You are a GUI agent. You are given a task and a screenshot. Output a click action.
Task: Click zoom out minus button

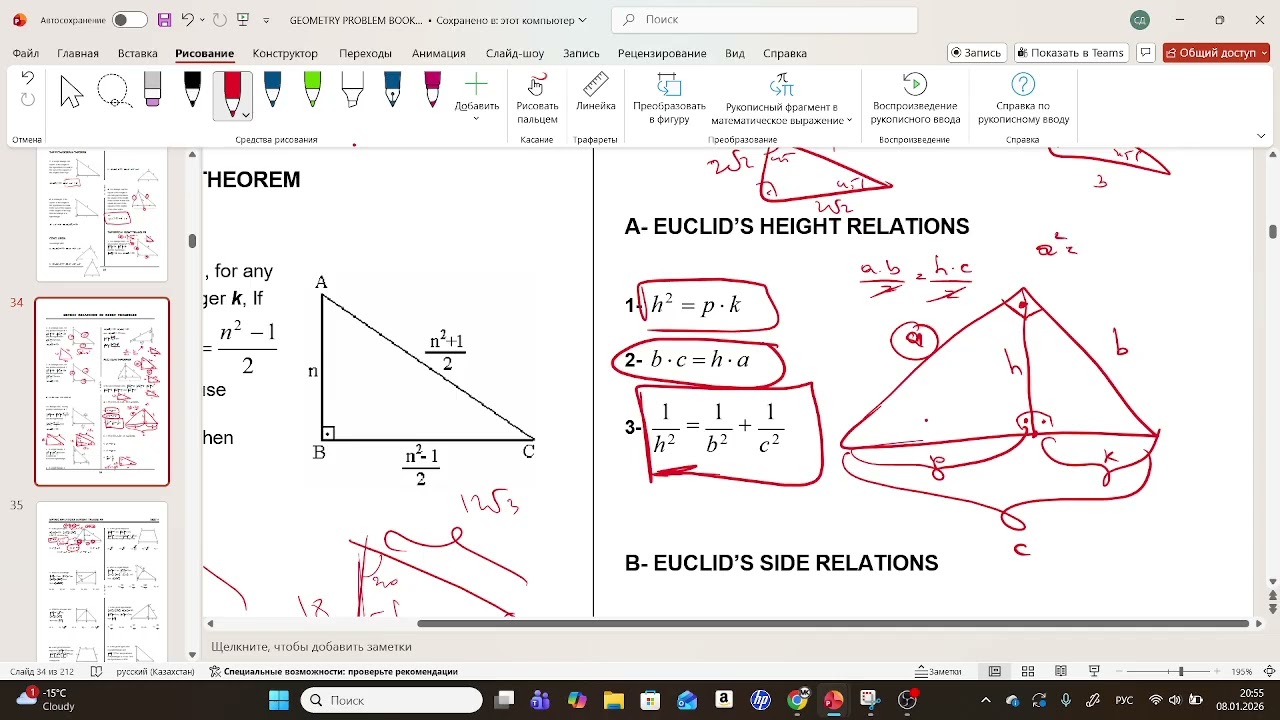coord(1119,671)
